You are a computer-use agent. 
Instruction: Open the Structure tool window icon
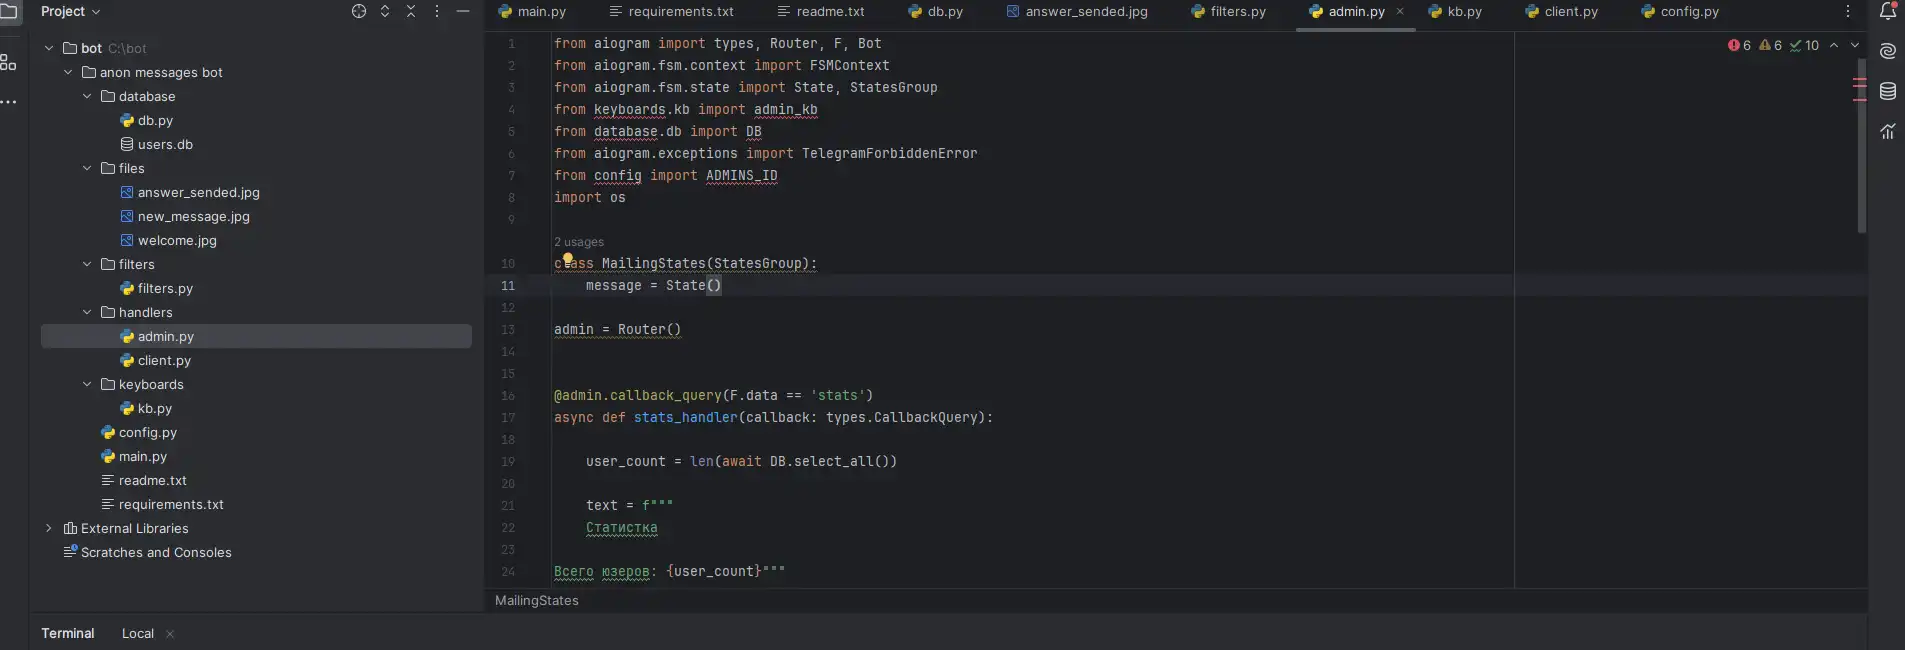click(8, 62)
